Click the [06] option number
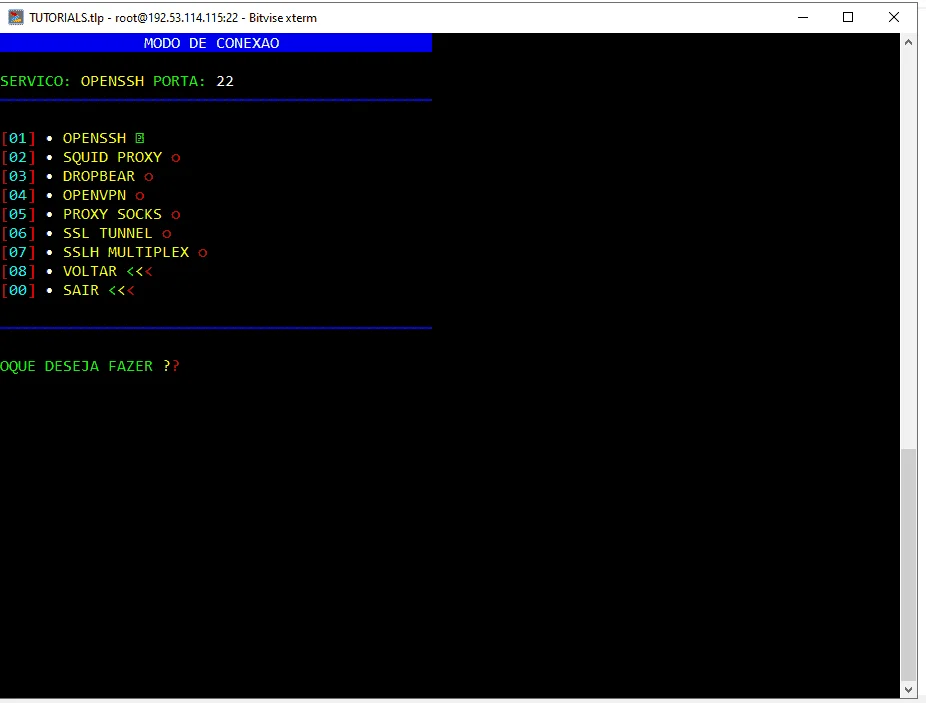The width and height of the screenshot is (926, 703). pyautogui.click(x=18, y=233)
